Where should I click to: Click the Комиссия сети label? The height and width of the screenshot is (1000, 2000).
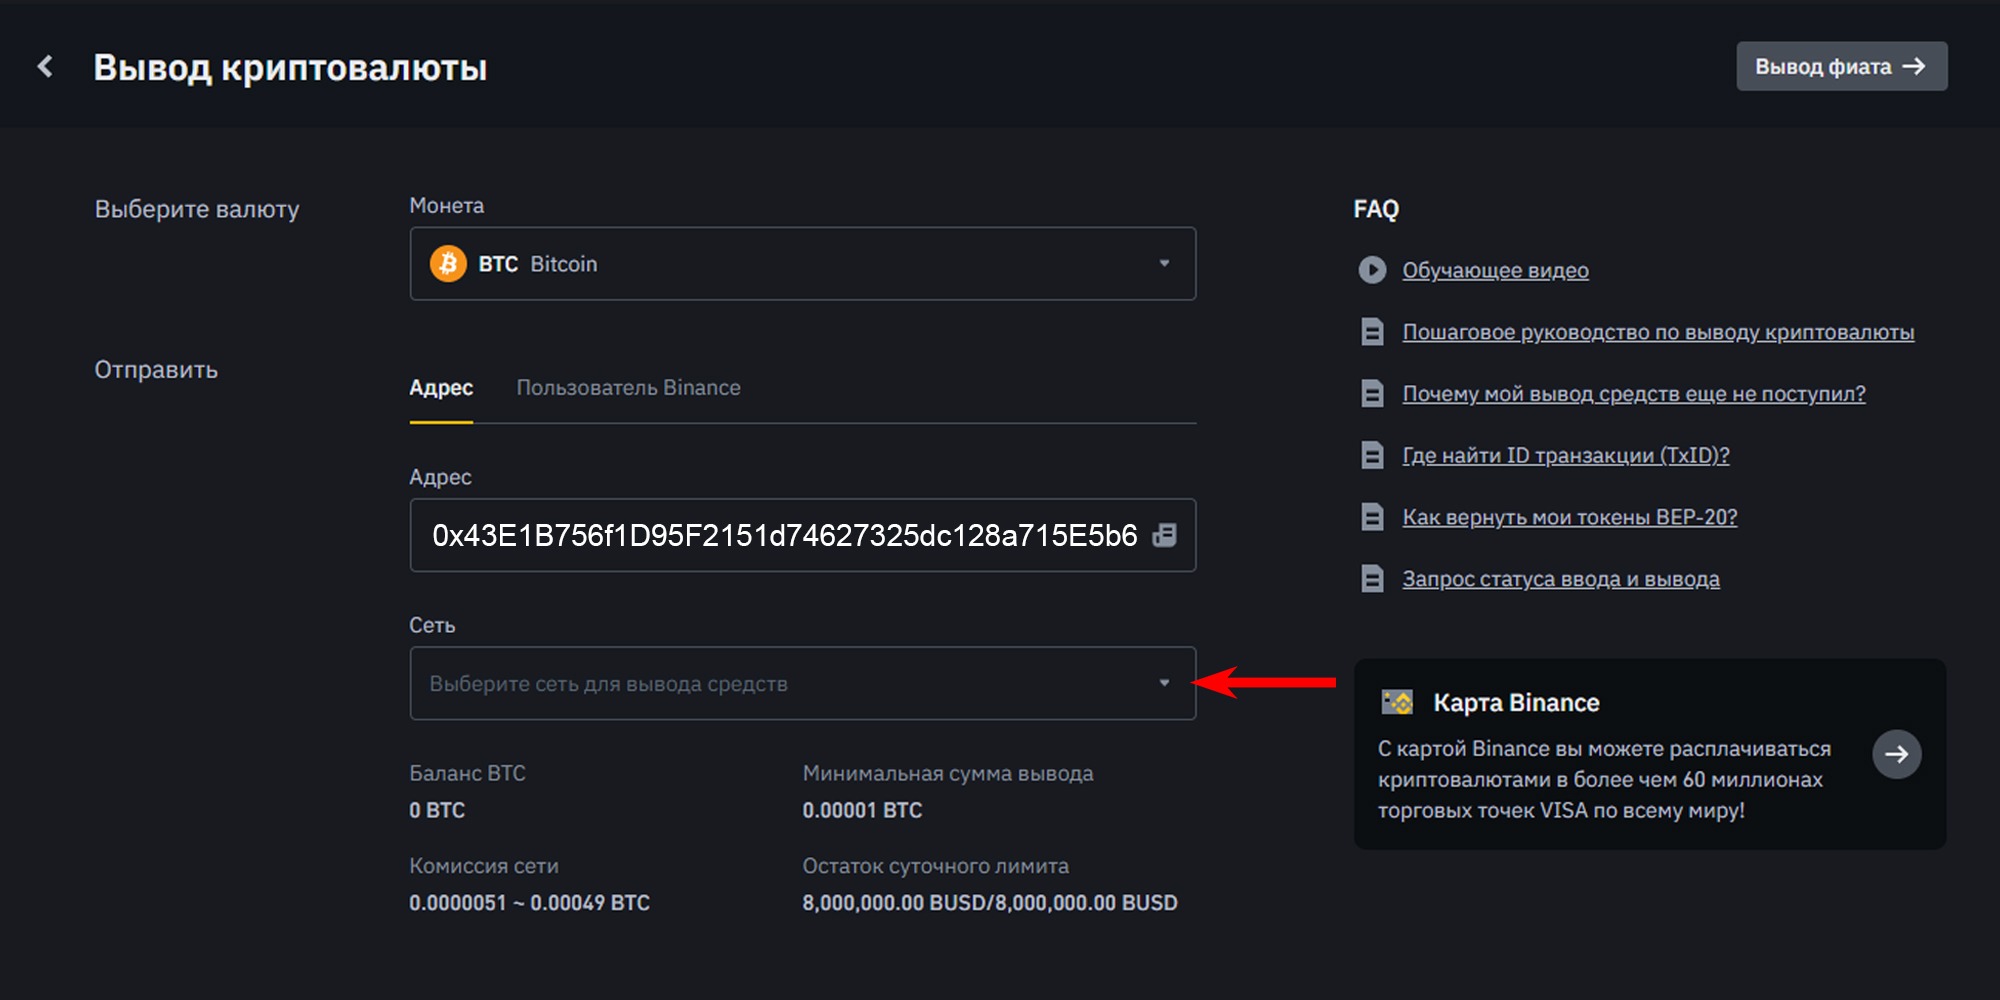(484, 866)
